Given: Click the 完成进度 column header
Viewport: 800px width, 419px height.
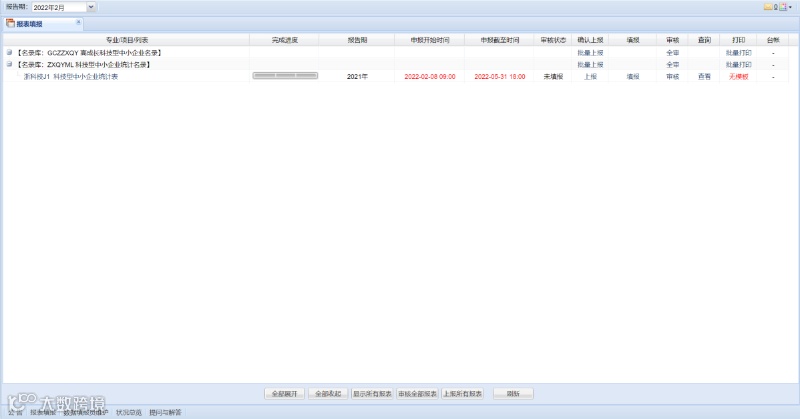Looking at the screenshot, I should click(284, 40).
